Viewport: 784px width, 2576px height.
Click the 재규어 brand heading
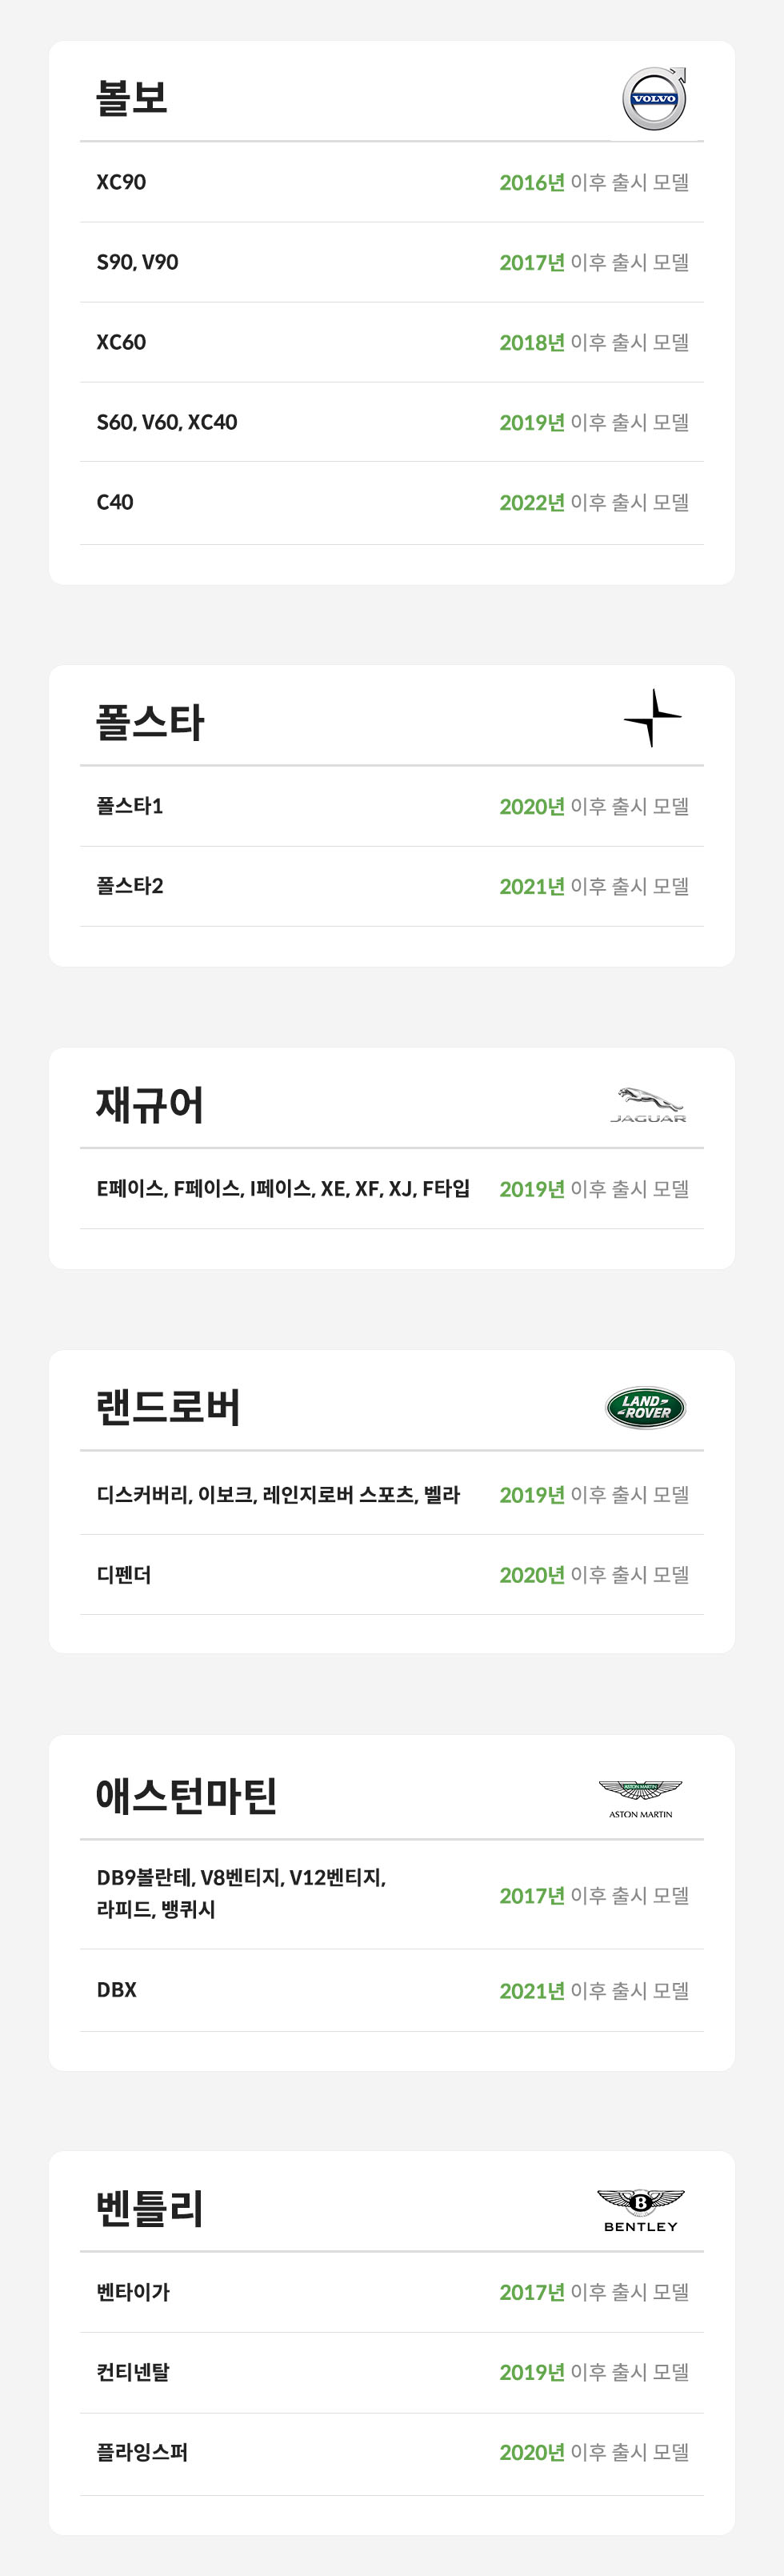tap(149, 1105)
